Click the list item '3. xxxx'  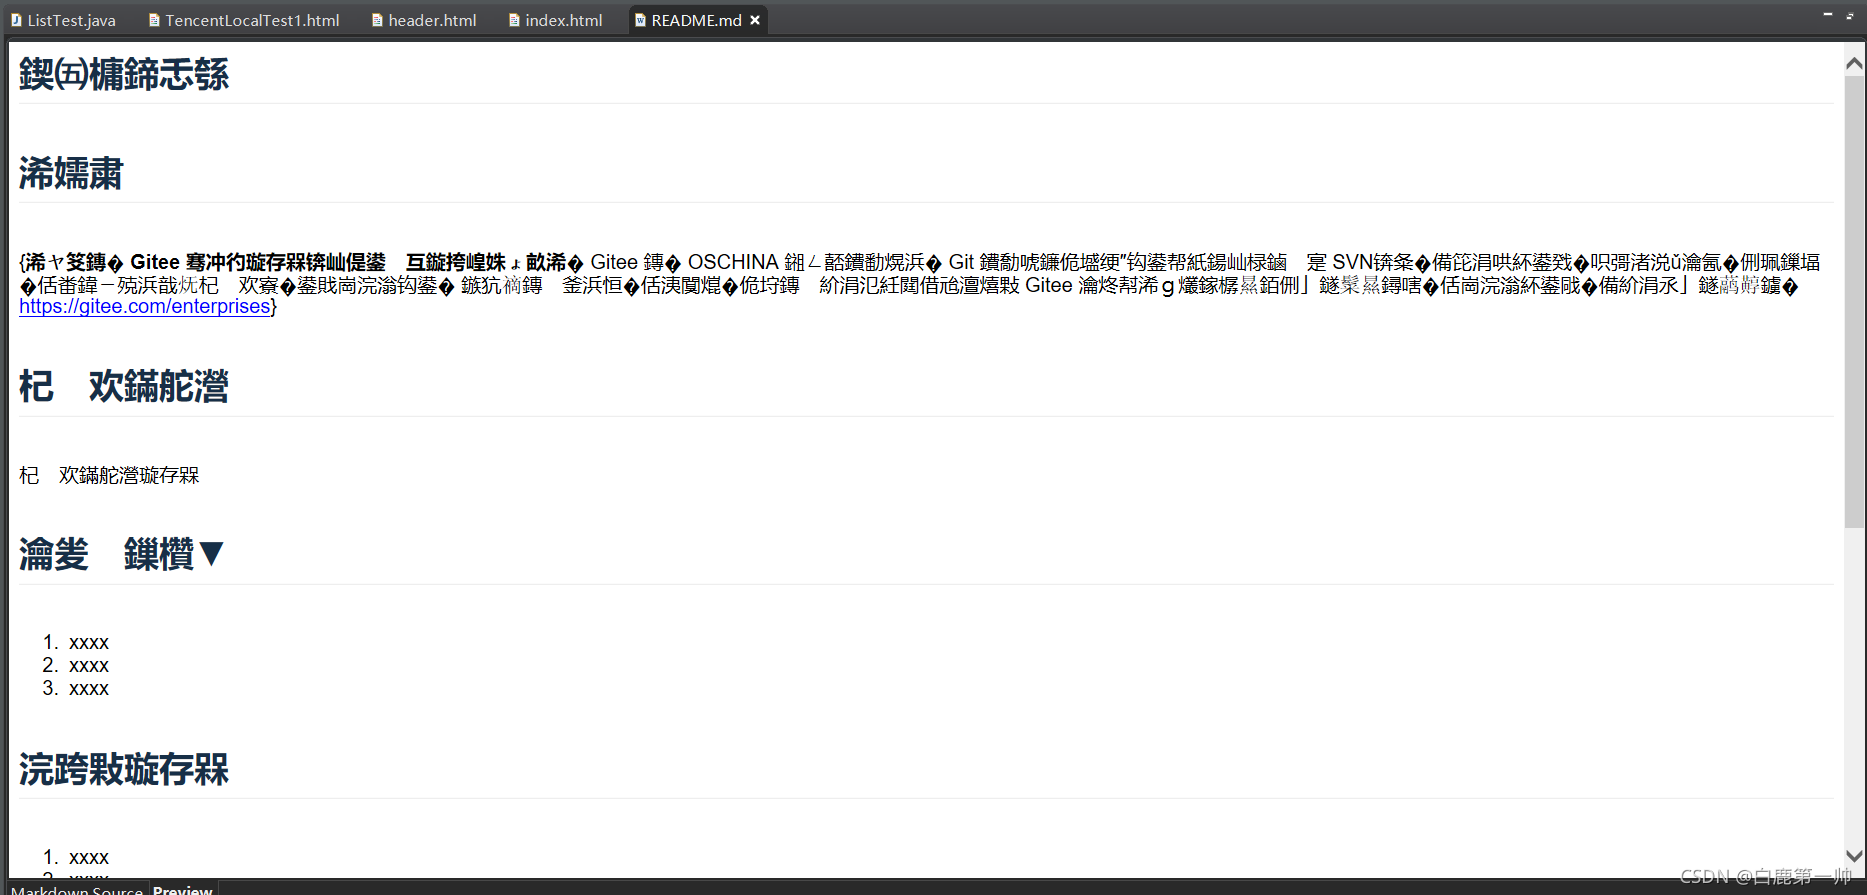(76, 688)
